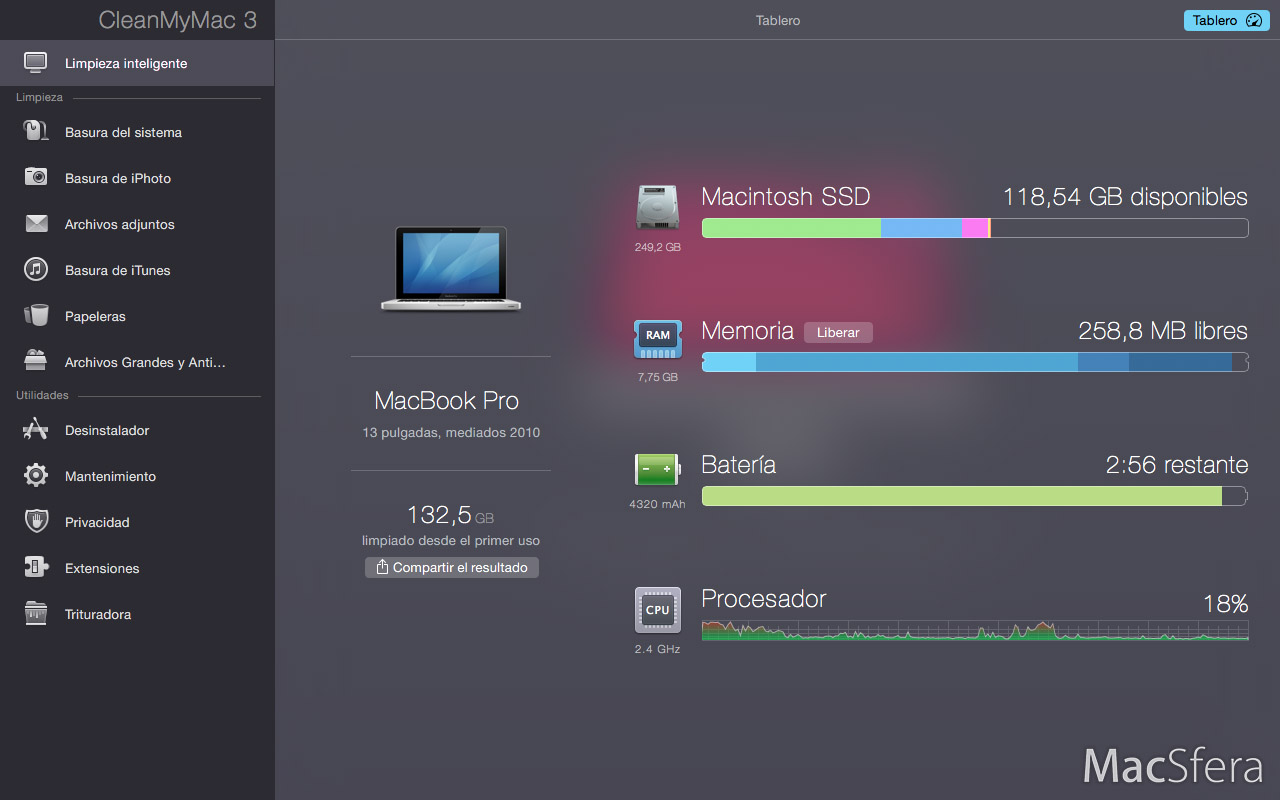This screenshot has width=1280, height=800.
Task: Click the Batería heading
Action: pyautogui.click(x=739, y=465)
